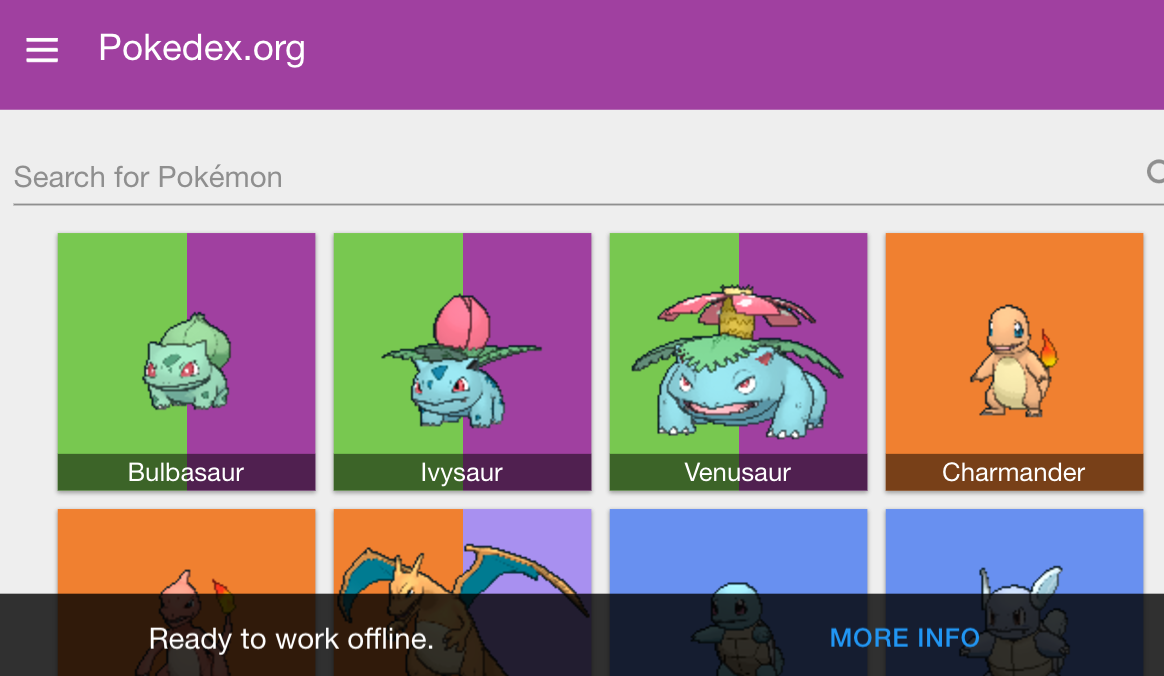Click the Venusaur name label

[x=738, y=473]
